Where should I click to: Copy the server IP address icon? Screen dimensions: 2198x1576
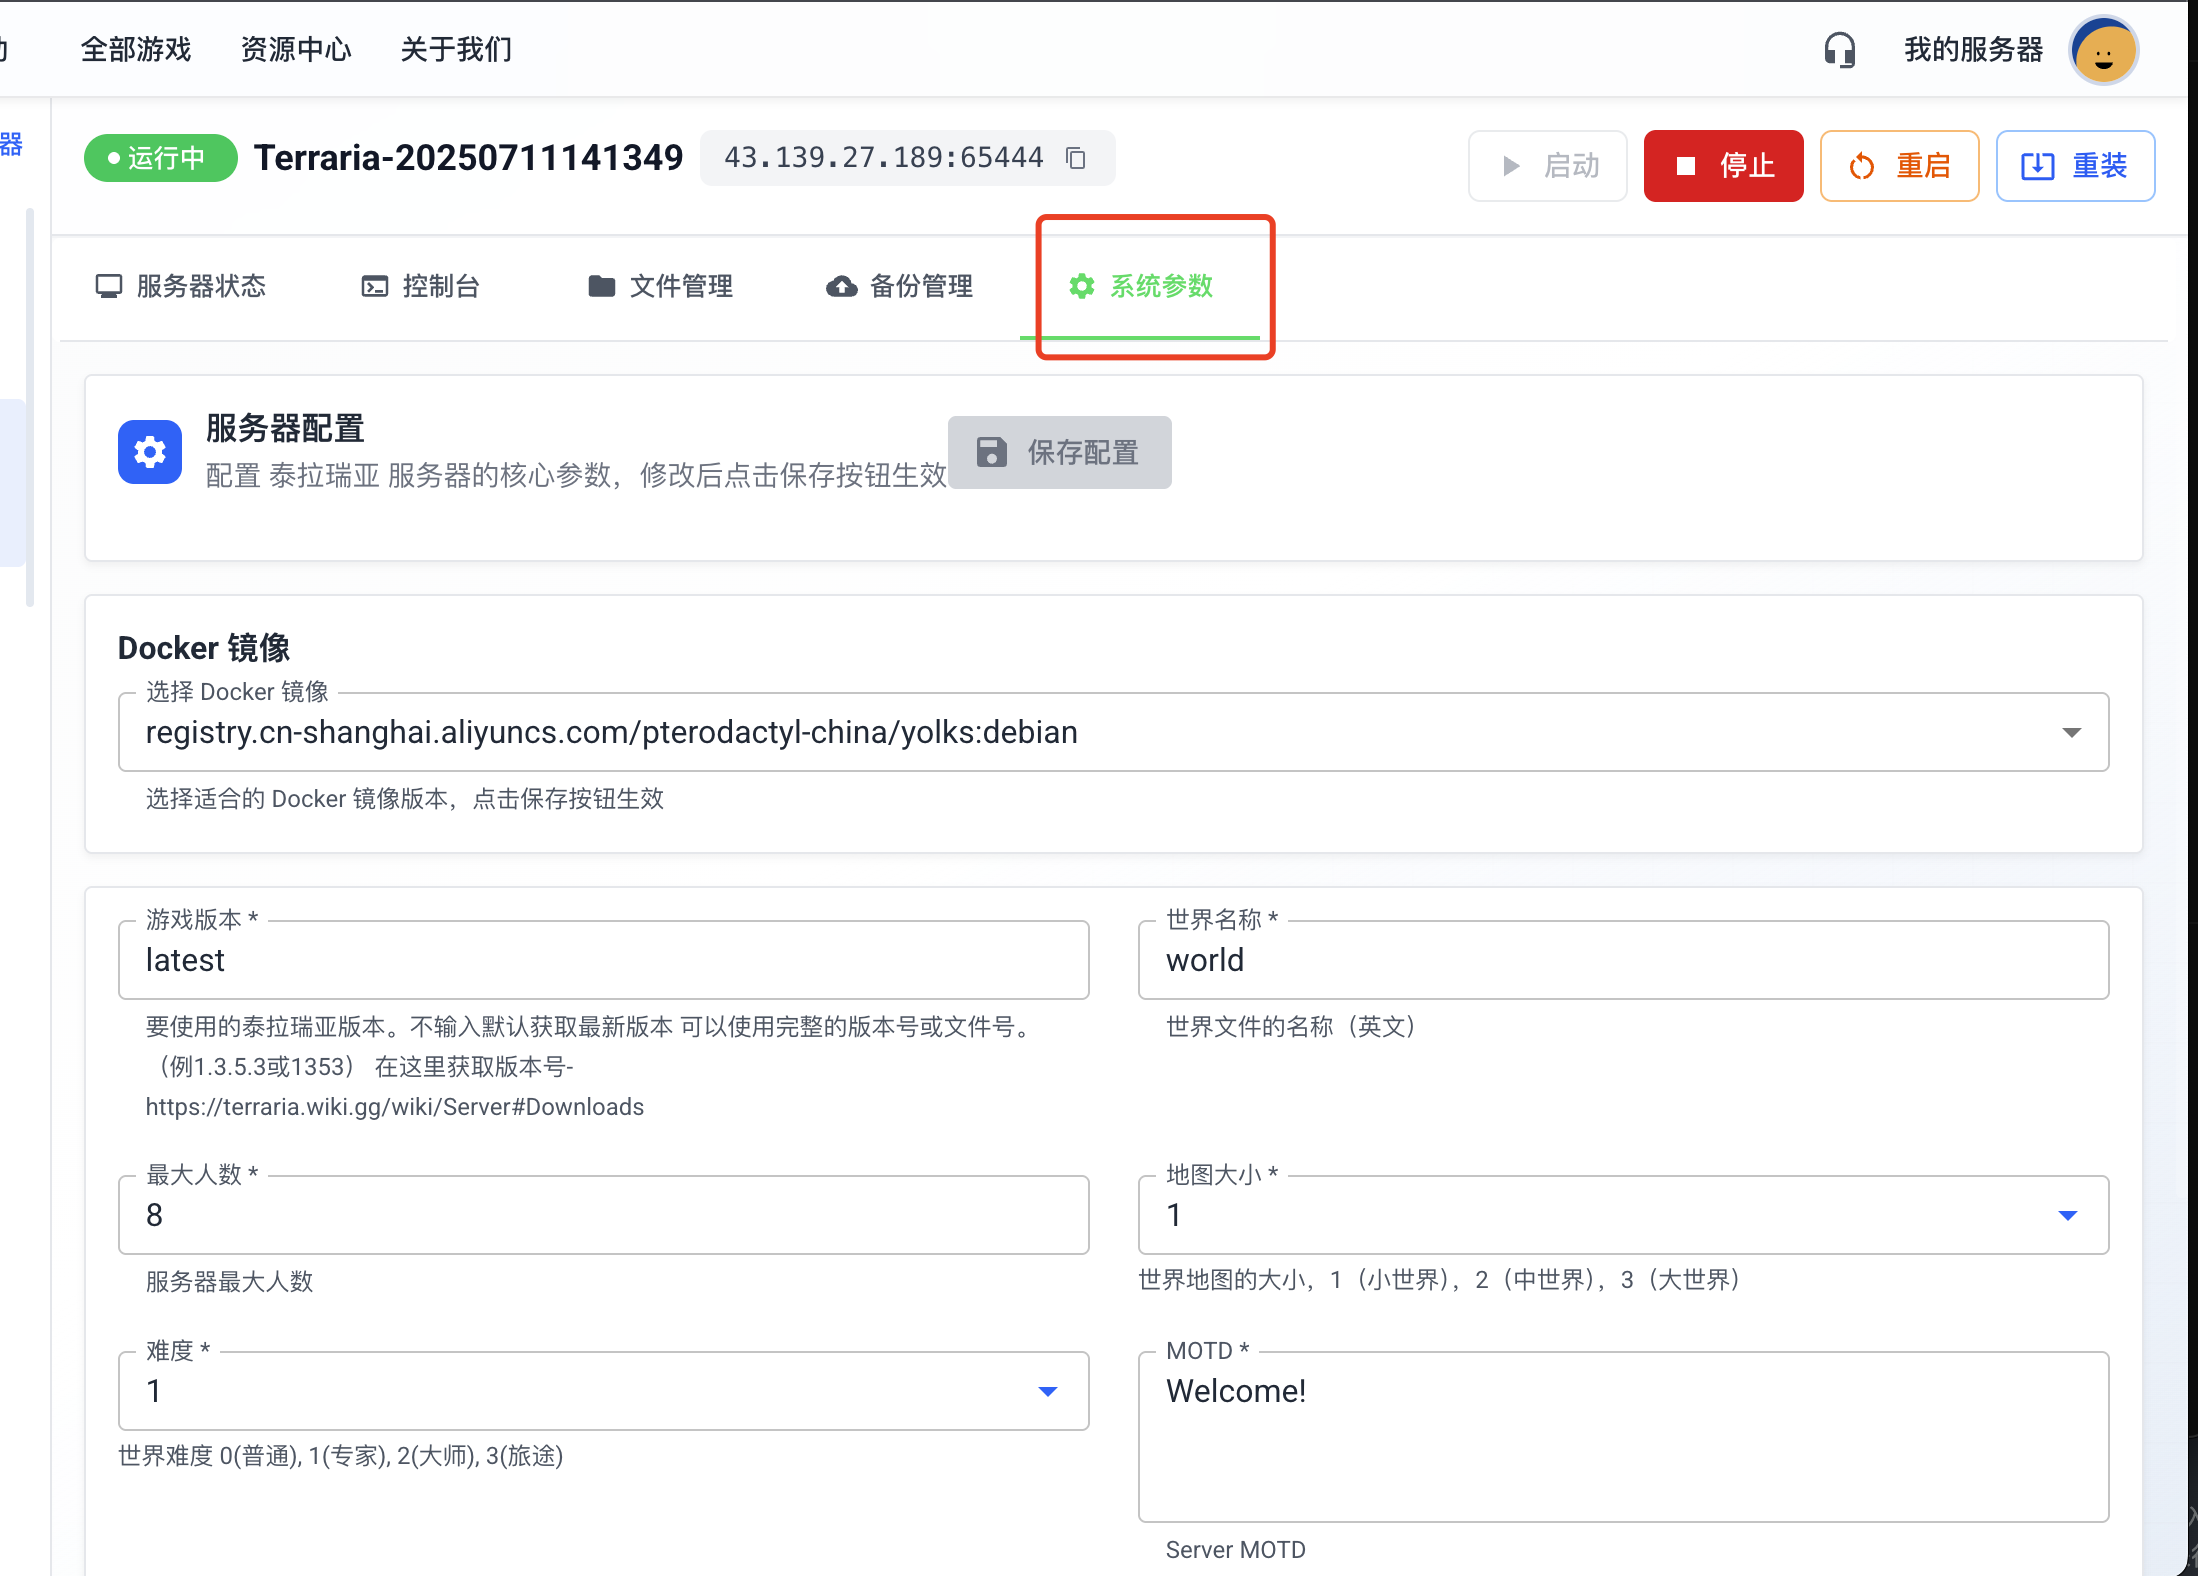pyautogui.click(x=1076, y=158)
